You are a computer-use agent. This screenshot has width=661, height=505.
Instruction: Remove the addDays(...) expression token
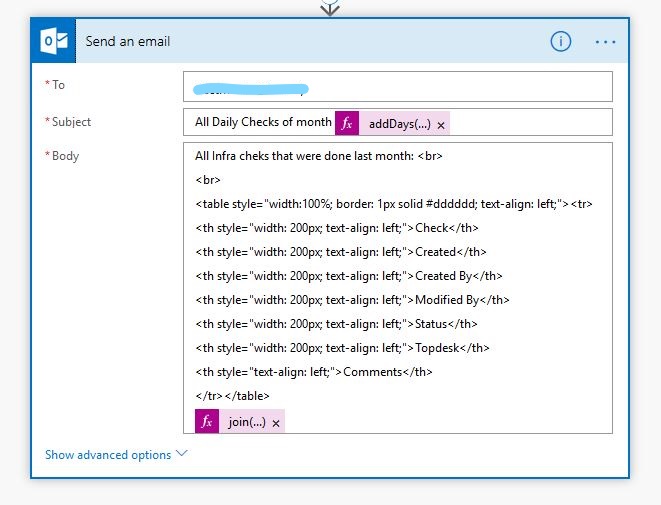[x=441, y=125]
